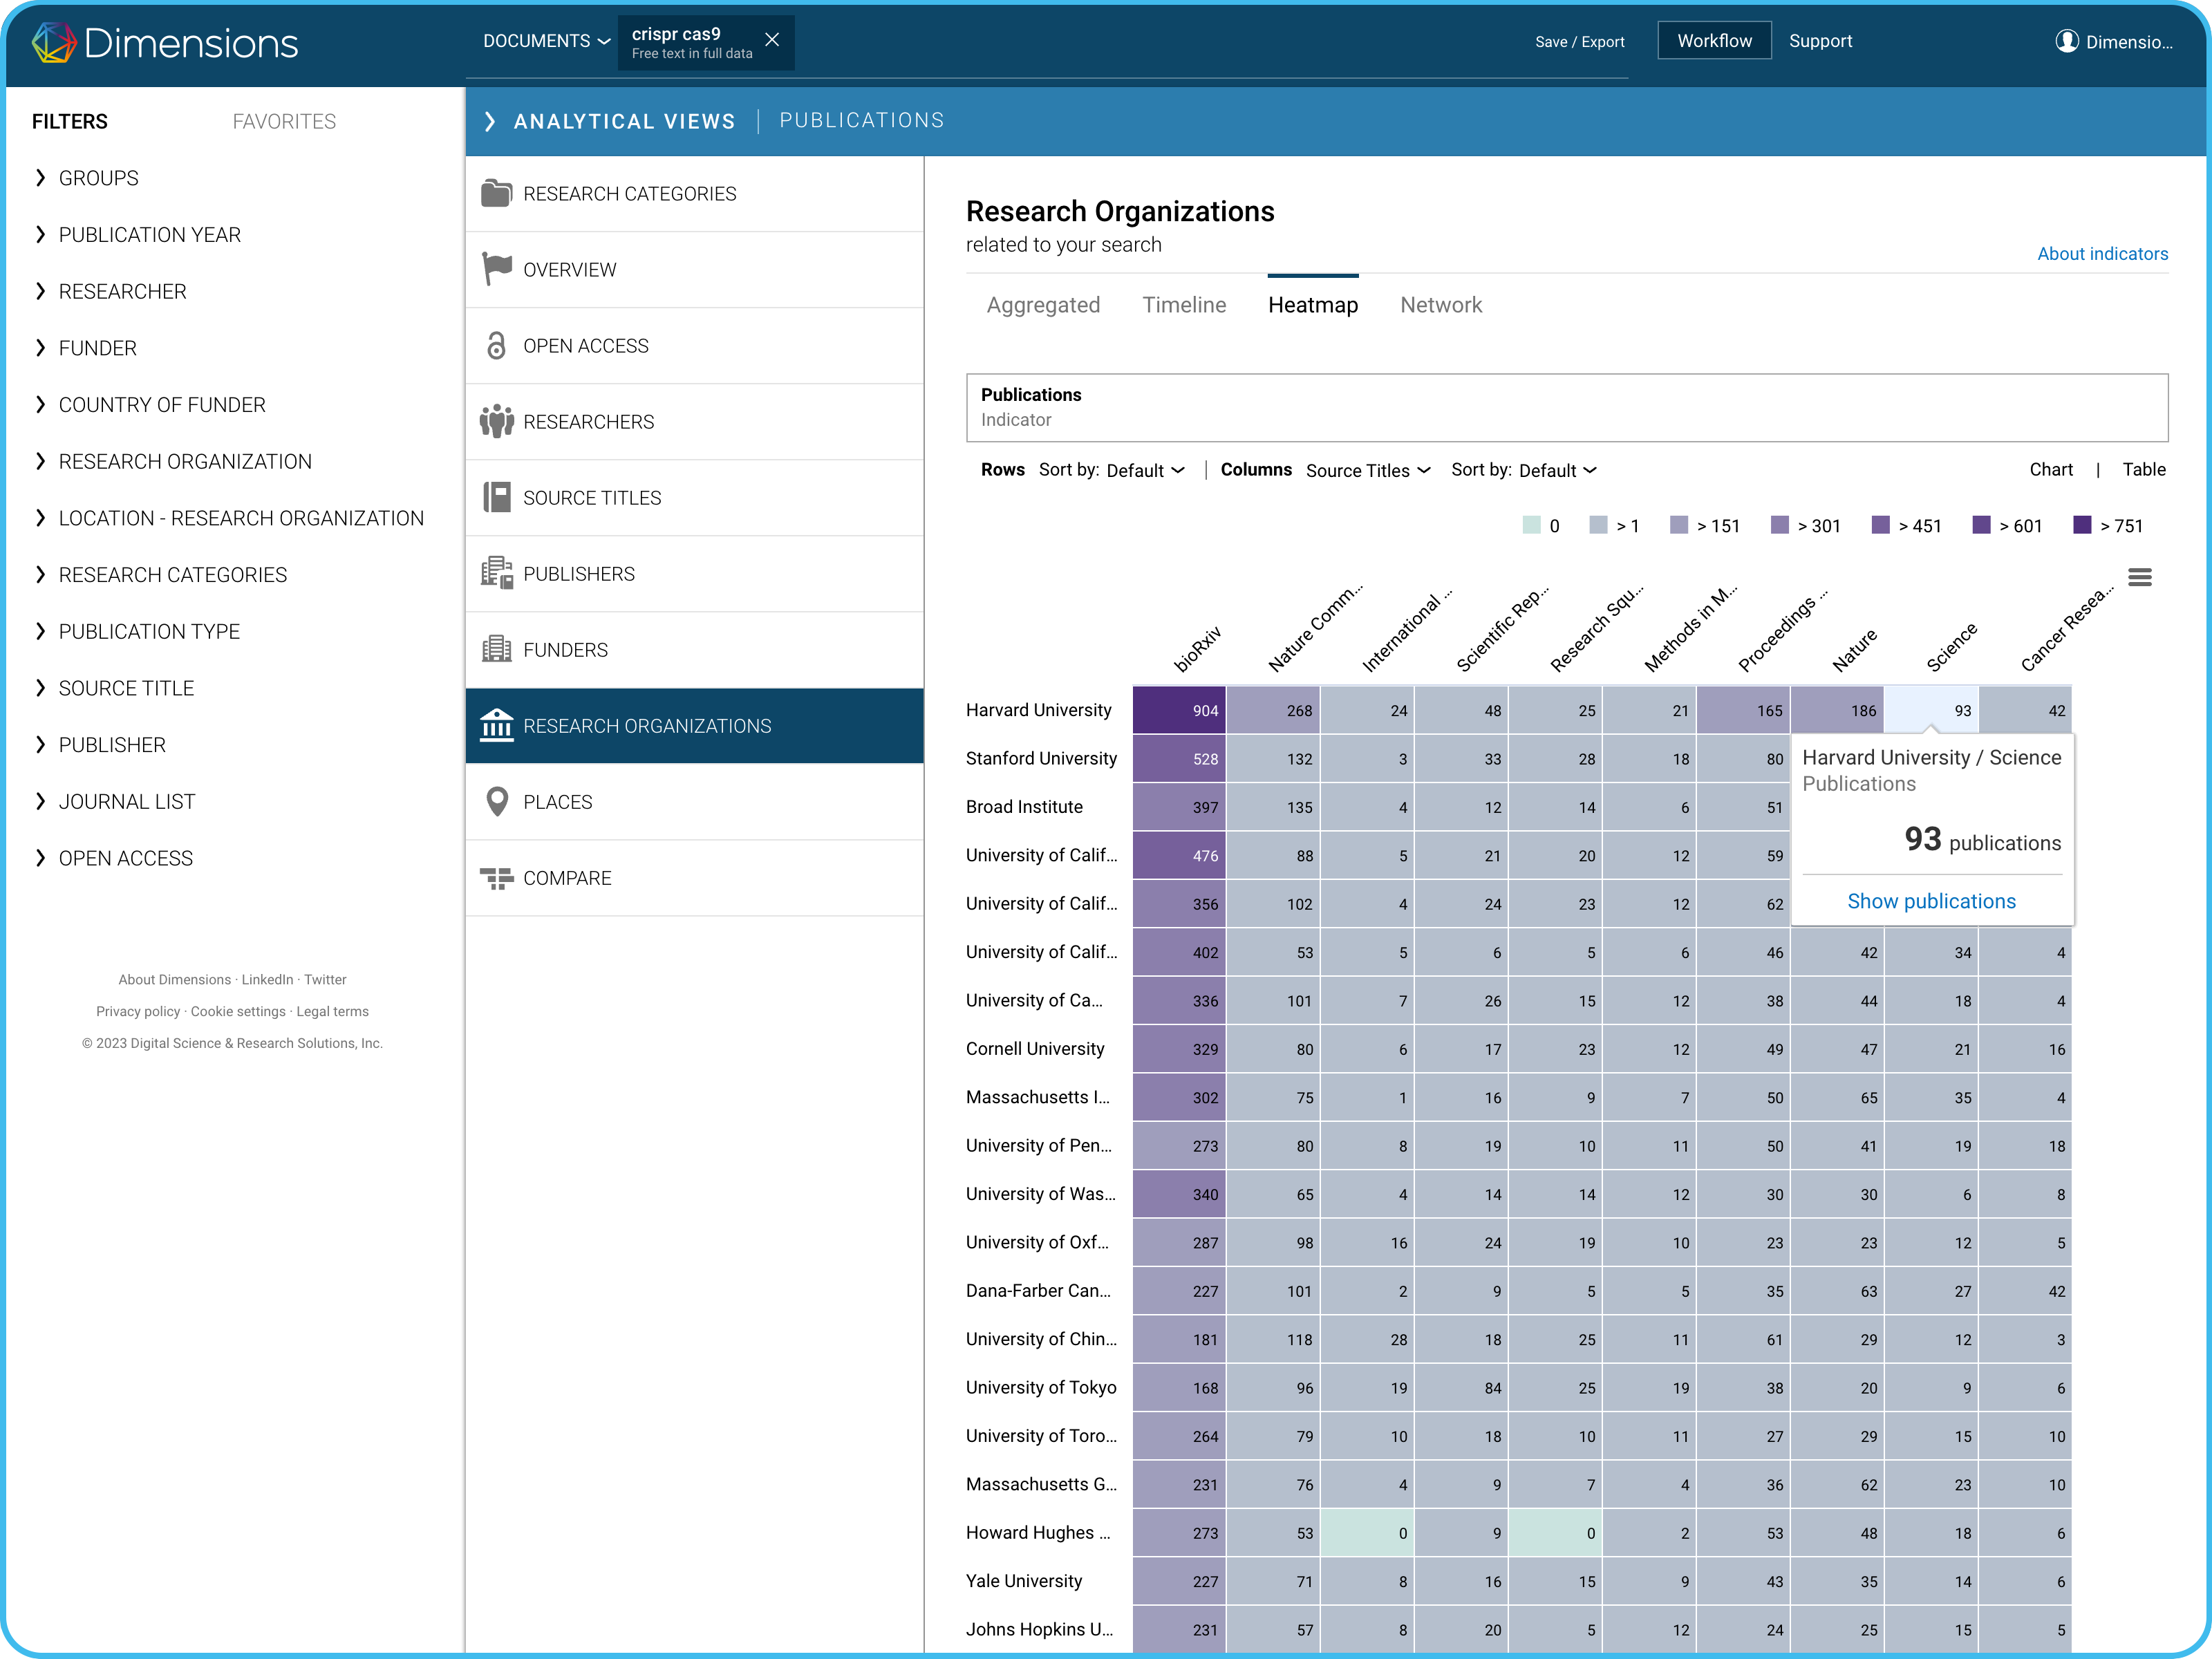Screen dimensions: 2212x1659
Task: Toggle the > 751 legend series
Action: point(2108,526)
